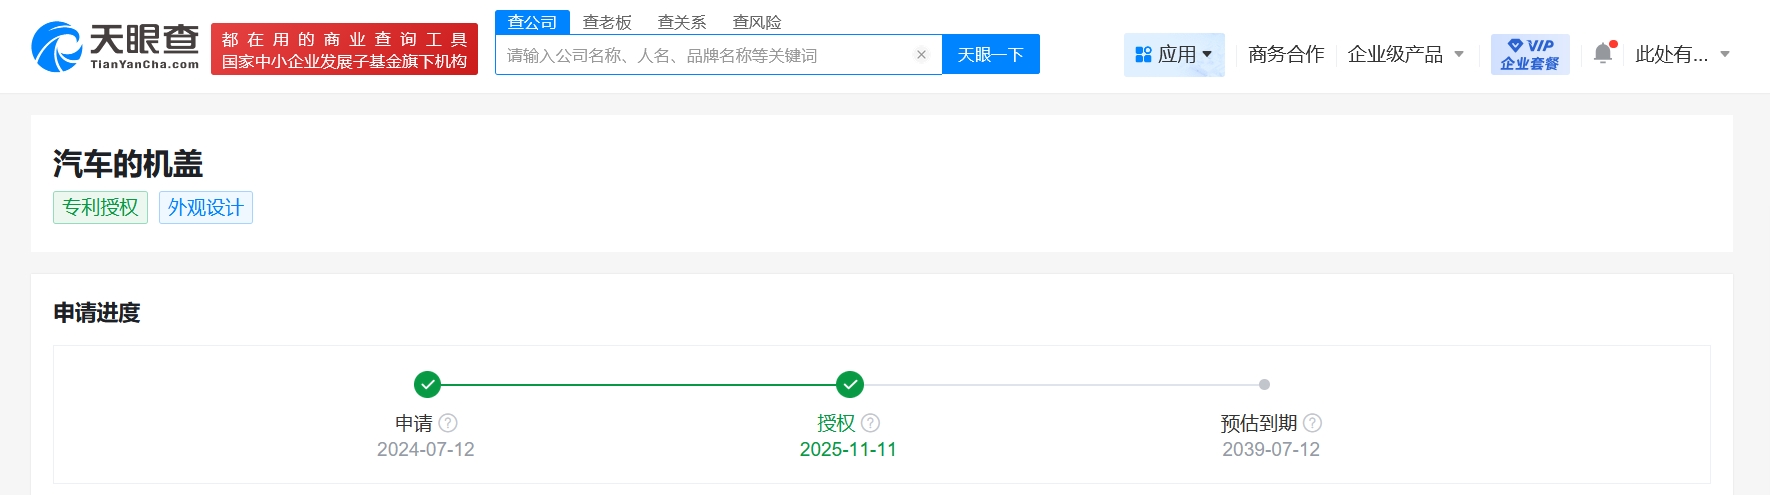Expand the 企业级产品 dropdown

(x=1405, y=54)
